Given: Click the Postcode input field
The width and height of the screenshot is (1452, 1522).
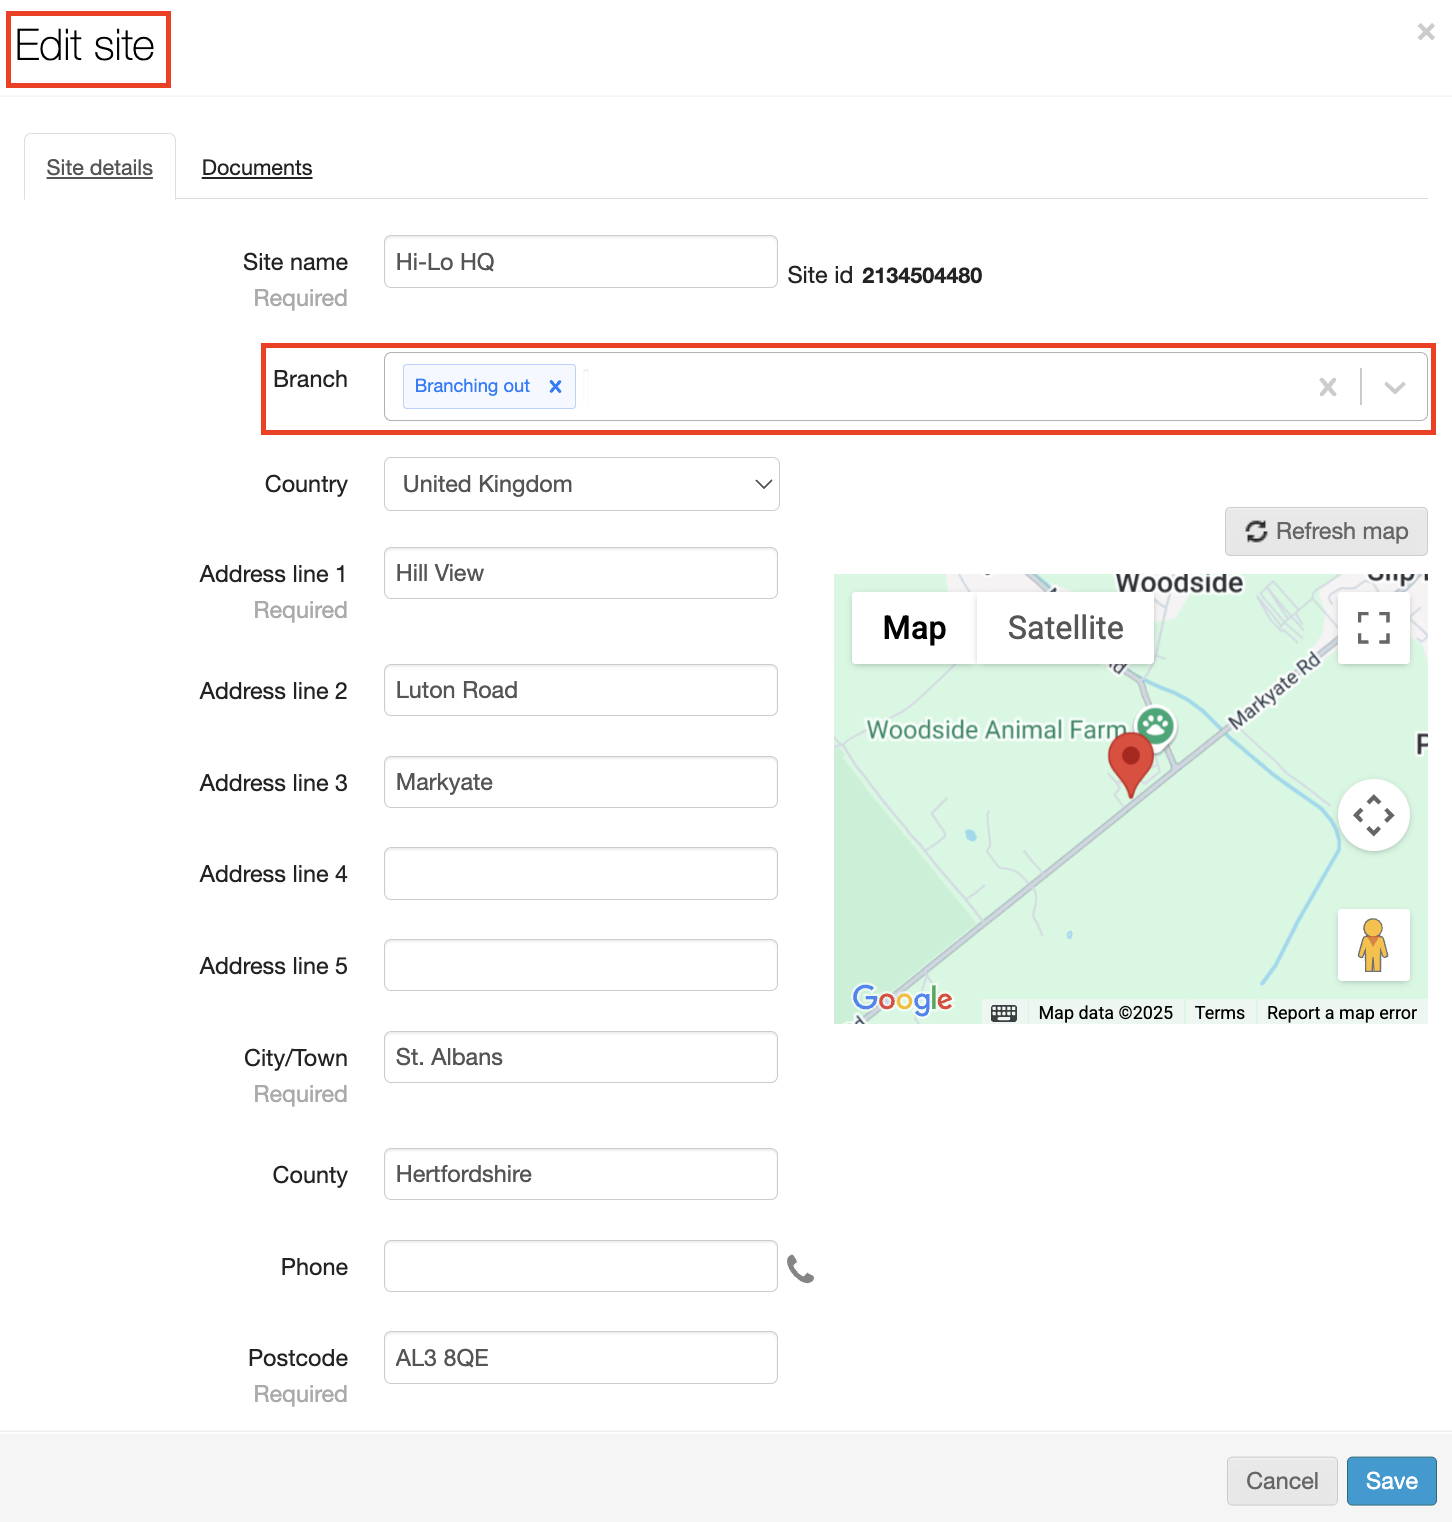Looking at the screenshot, I should click(x=581, y=1358).
